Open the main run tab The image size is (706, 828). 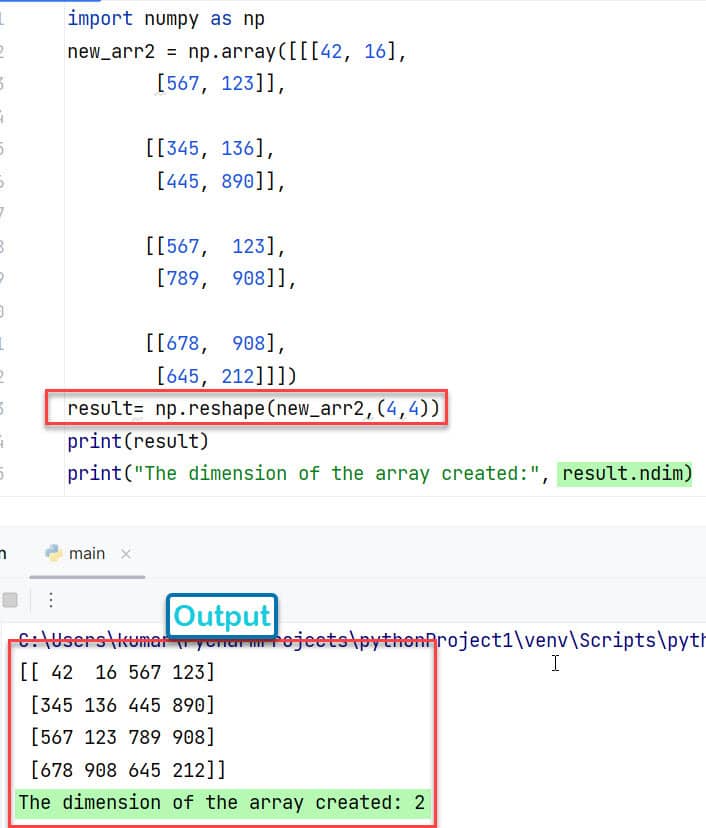pos(87,553)
